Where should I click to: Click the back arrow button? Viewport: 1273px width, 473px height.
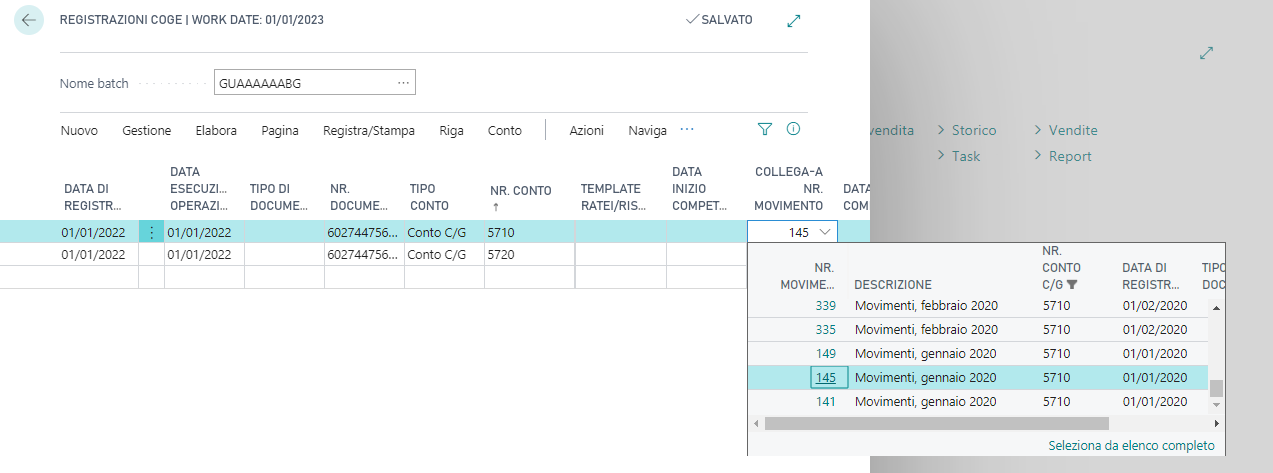click(28, 20)
